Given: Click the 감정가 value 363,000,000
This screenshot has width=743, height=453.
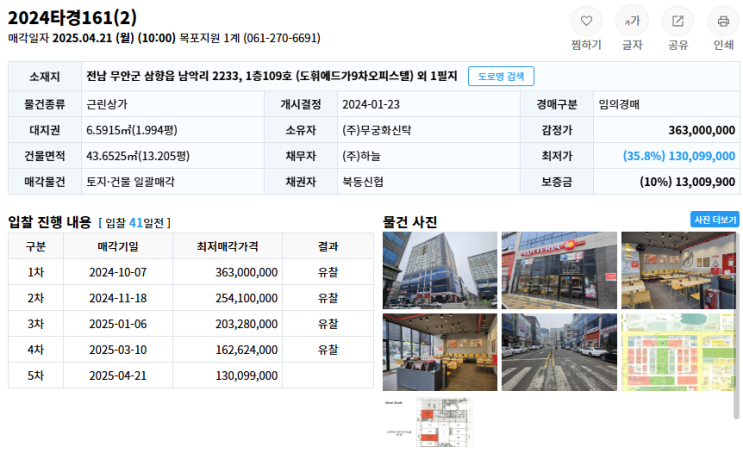Looking at the screenshot, I should 702,130.
